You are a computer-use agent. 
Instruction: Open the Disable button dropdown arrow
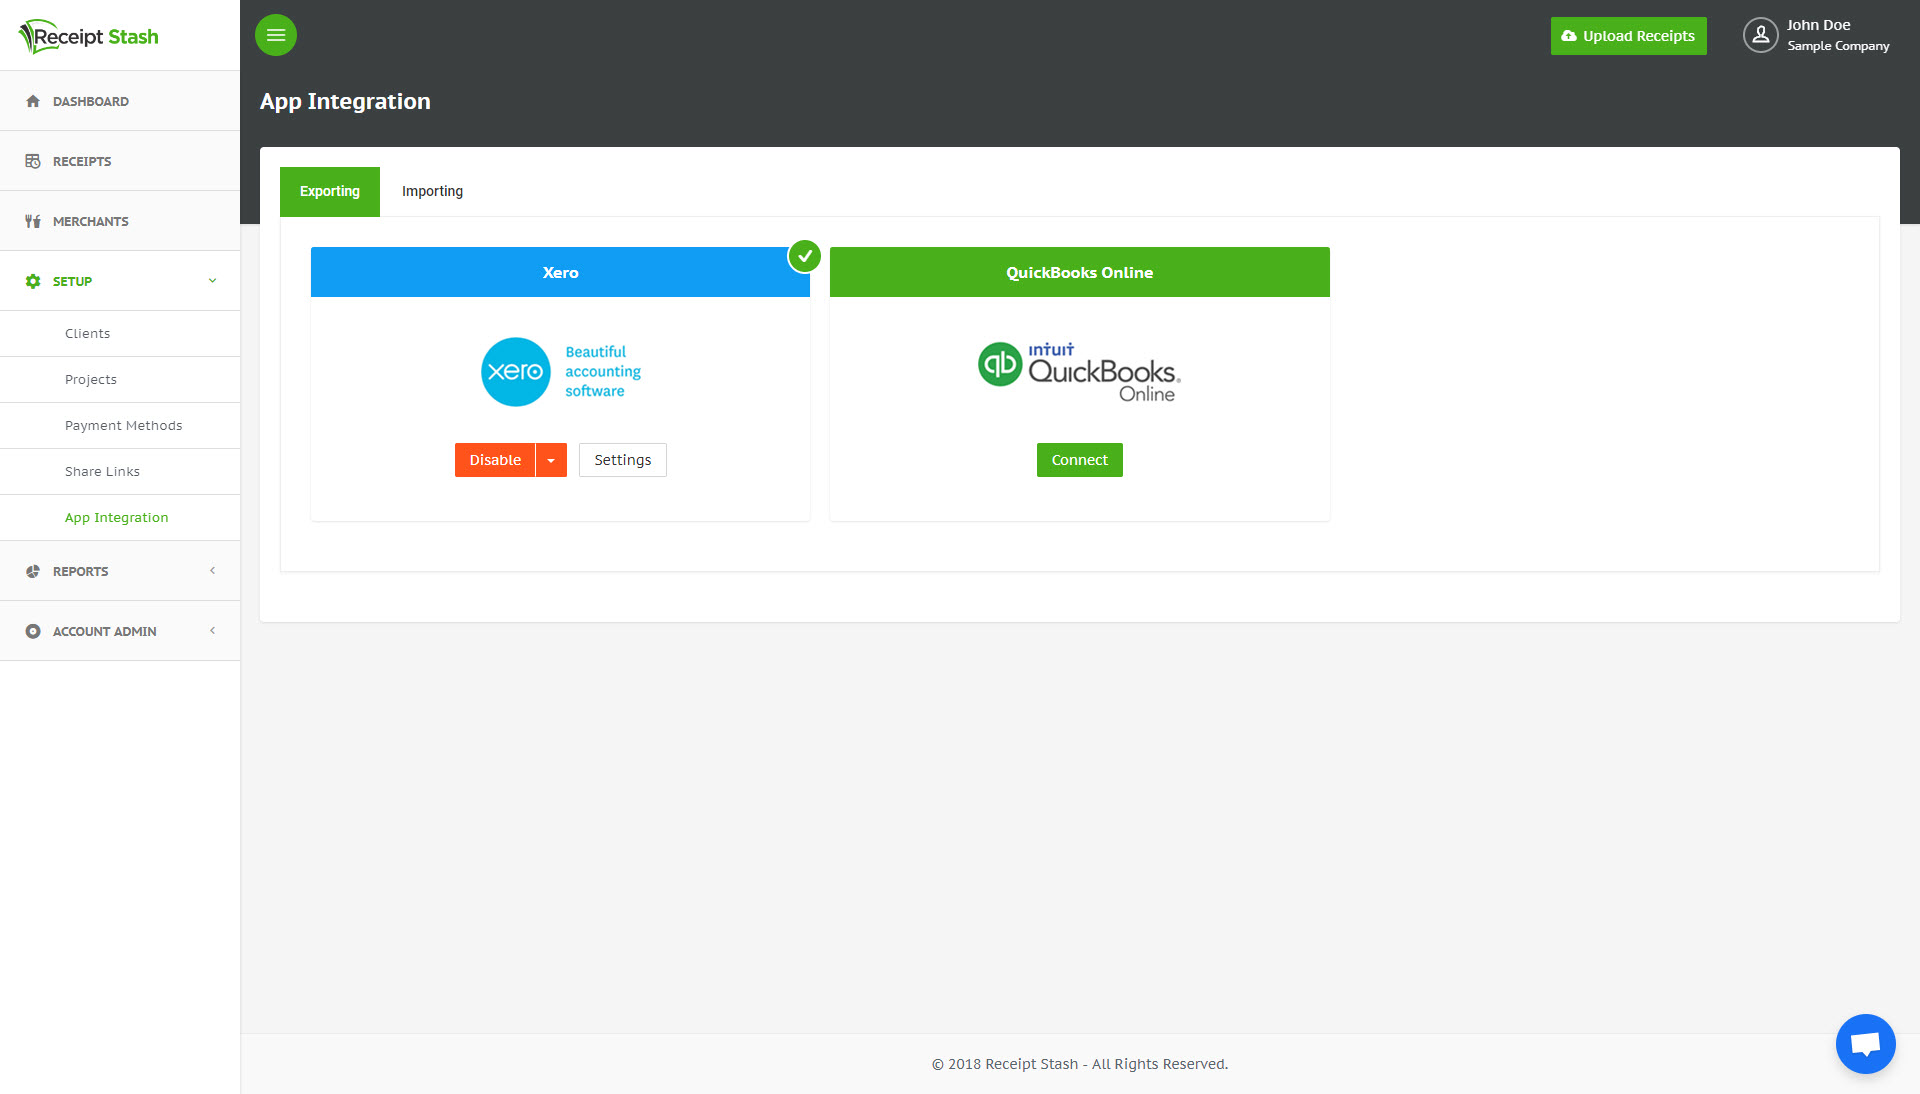(551, 460)
